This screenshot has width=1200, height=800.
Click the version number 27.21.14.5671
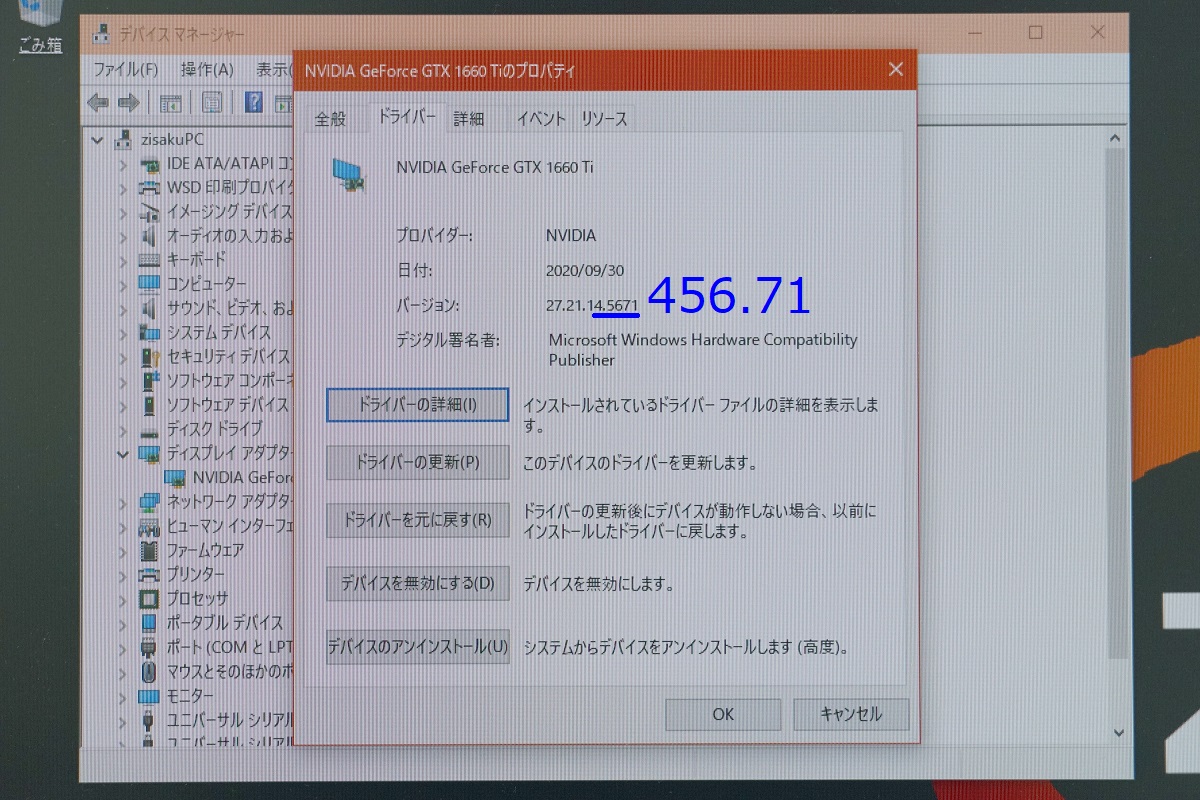[x=592, y=304]
